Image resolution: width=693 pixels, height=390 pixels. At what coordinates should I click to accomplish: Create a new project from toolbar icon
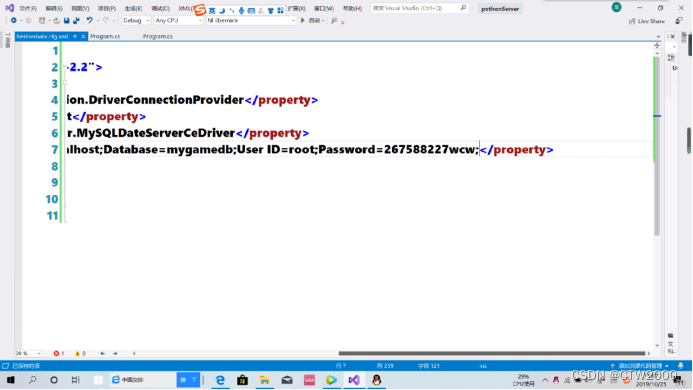(x=42, y=20)
